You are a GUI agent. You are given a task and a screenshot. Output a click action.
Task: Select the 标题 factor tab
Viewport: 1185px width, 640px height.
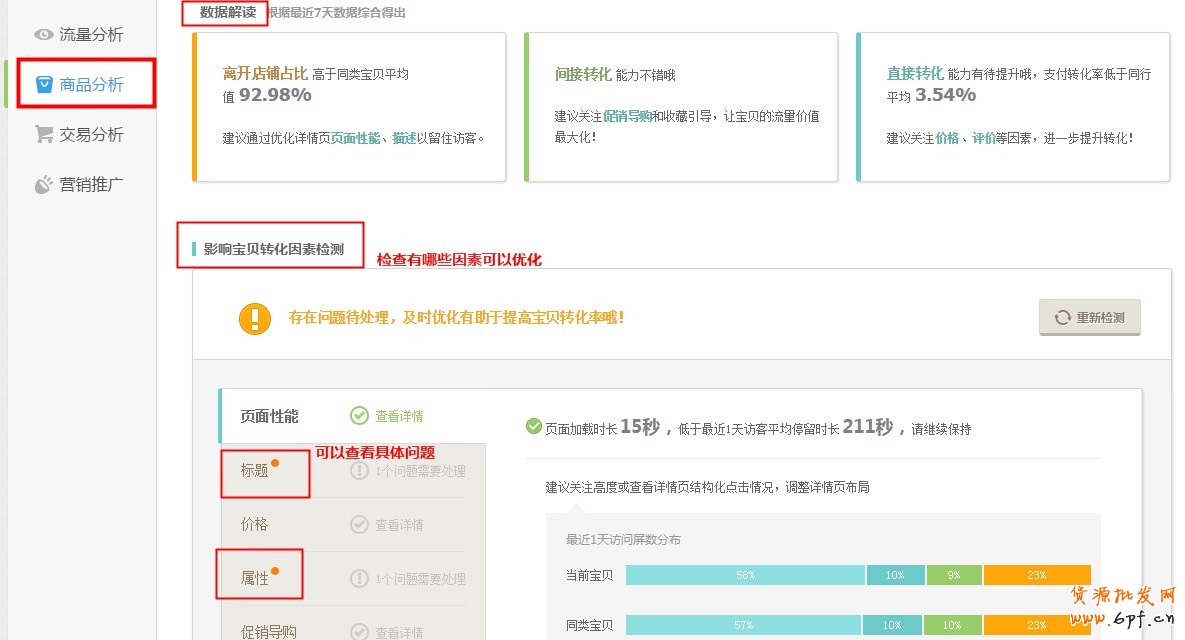(x=255, y=470)
